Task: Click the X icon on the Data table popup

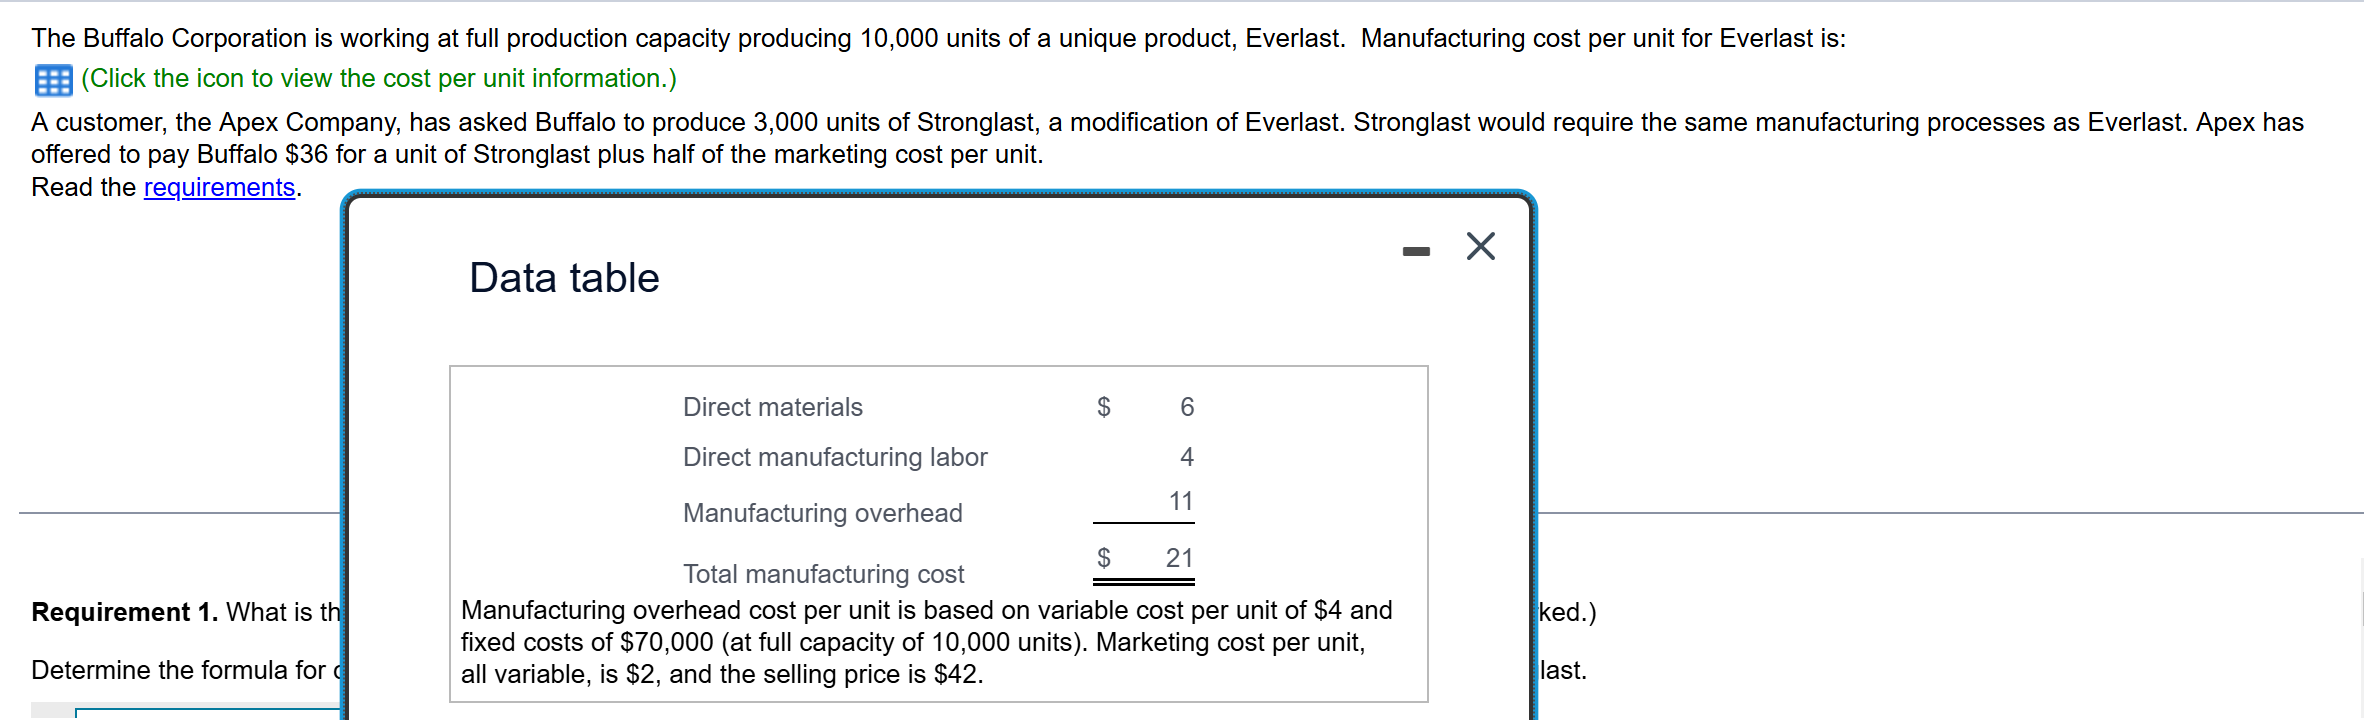Action: tap(1480, 246)
